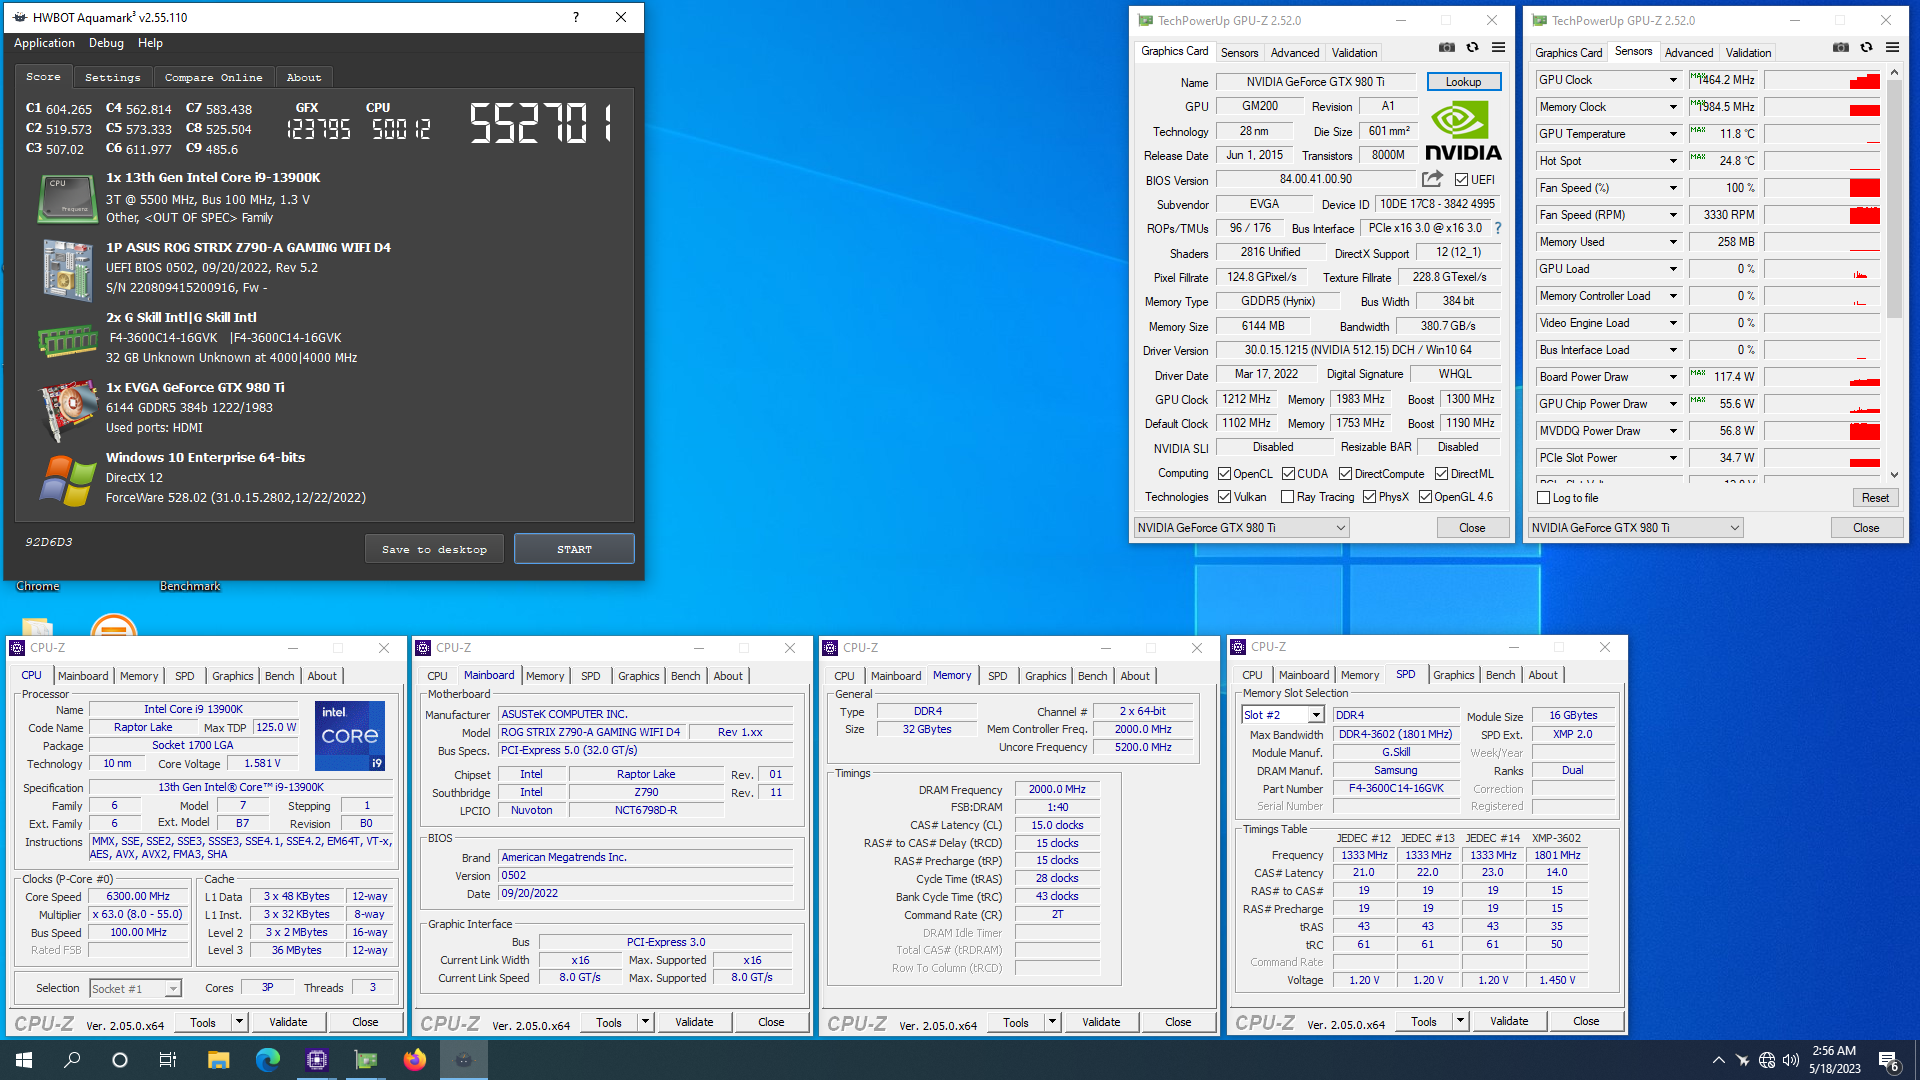Click the NVIDIA logo in GPU-Z

(x=1463, y=132)
